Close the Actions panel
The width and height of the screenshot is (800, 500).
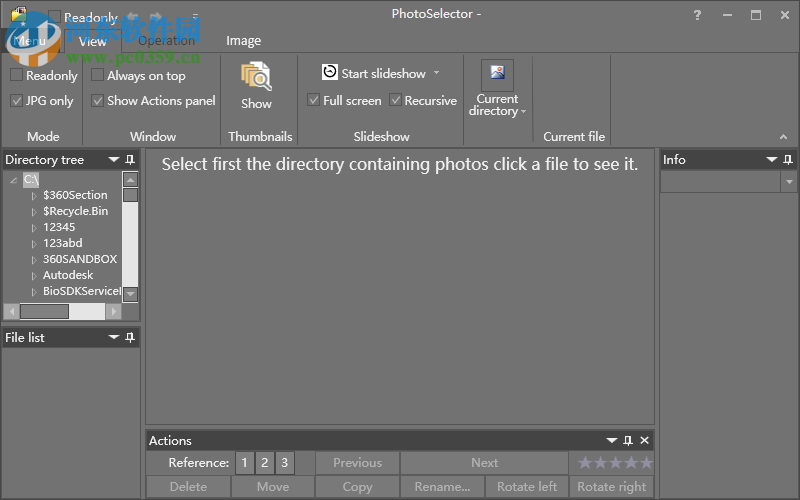tap(644, 440)
